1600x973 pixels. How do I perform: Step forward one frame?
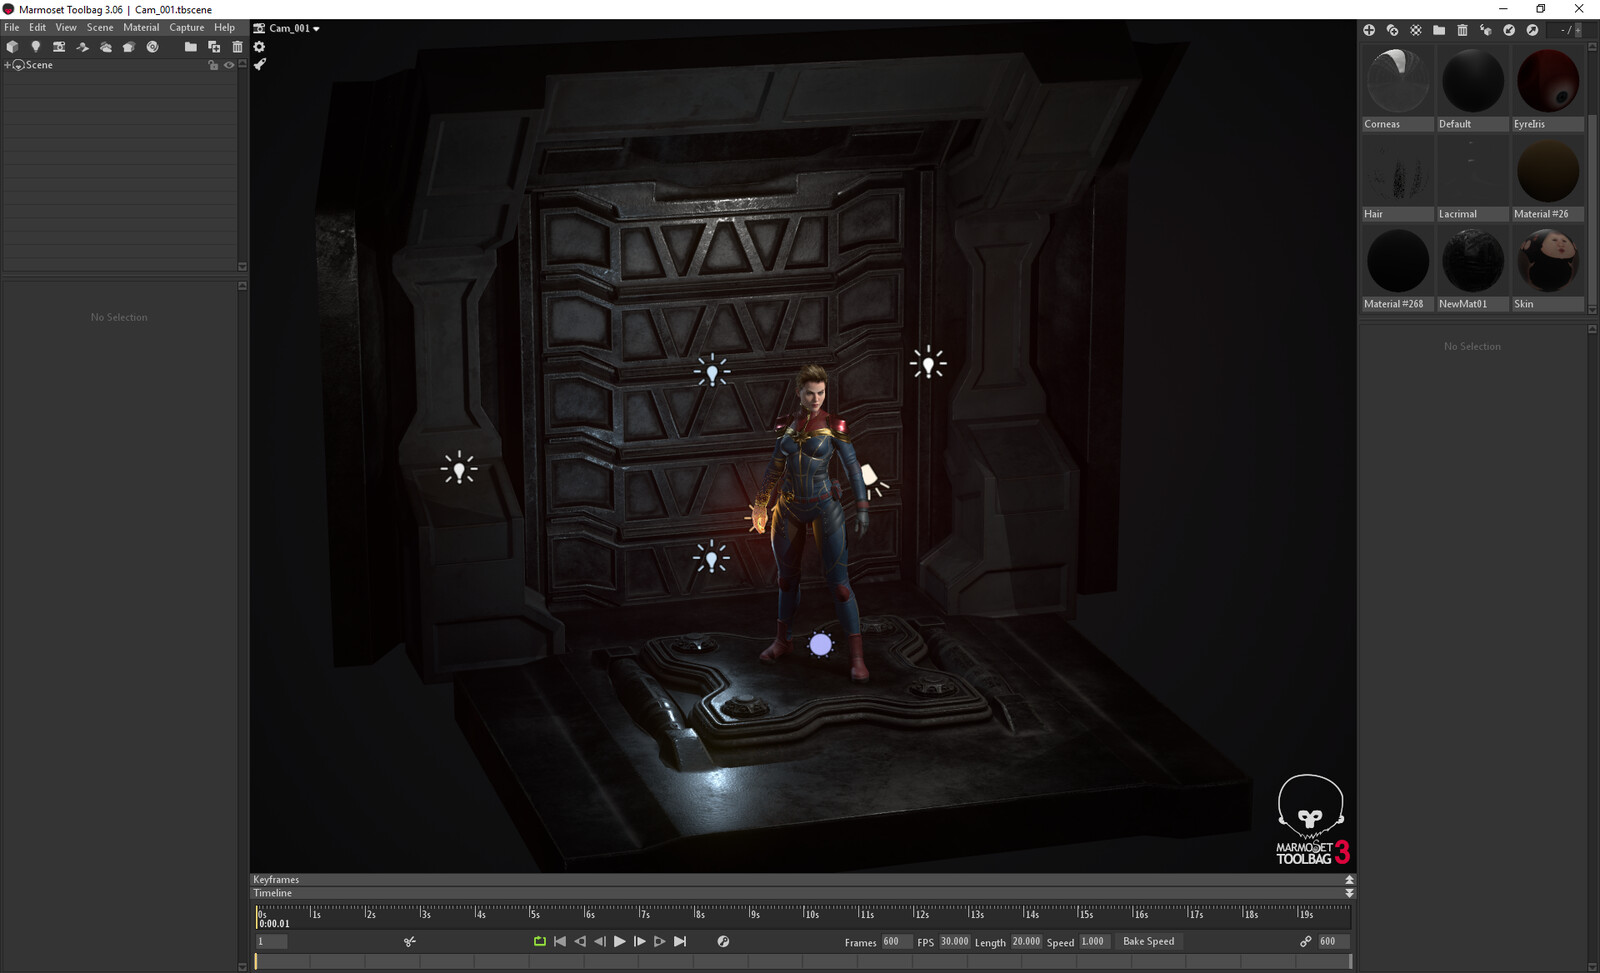pos(640,941)
